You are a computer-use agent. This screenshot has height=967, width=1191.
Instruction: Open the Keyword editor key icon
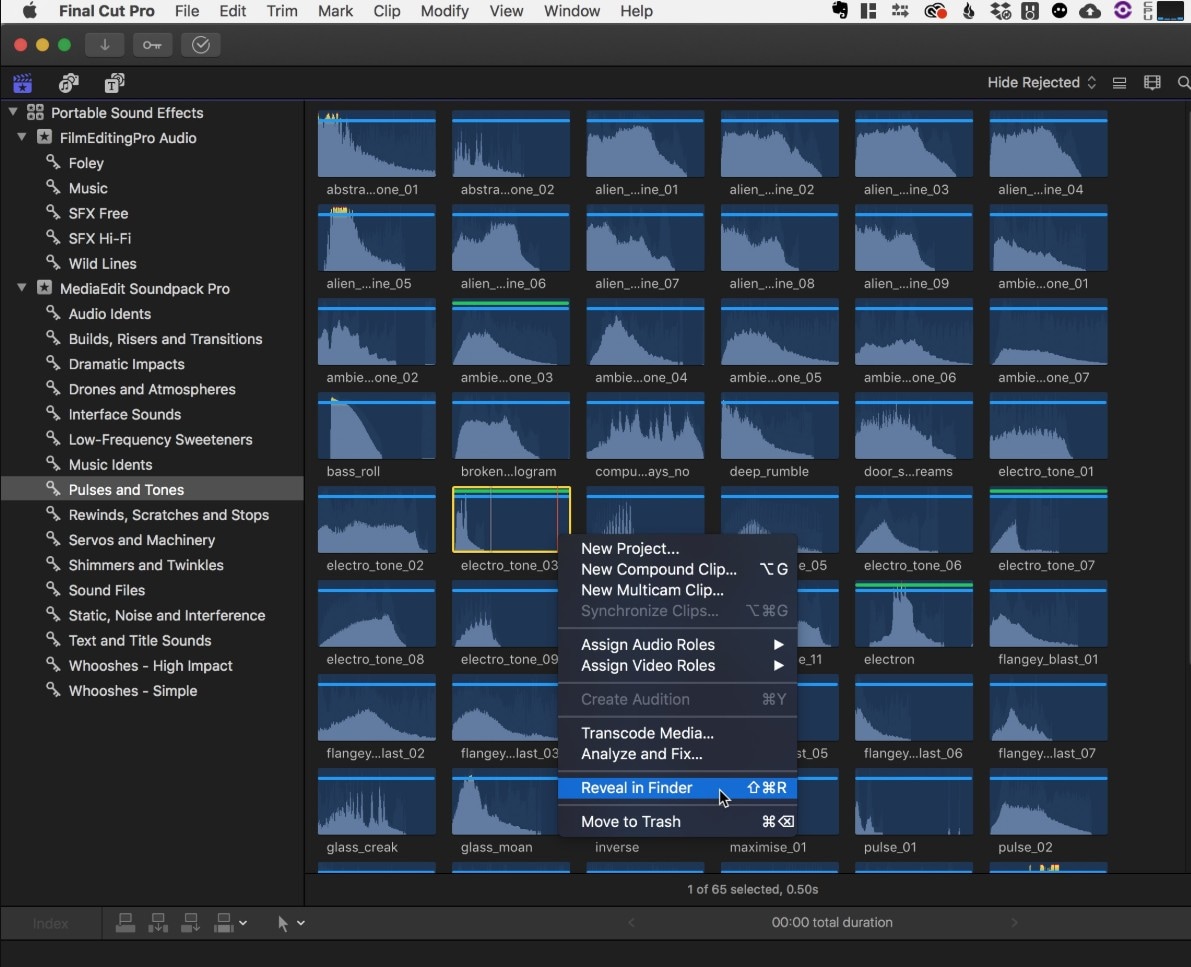(152, 45)
